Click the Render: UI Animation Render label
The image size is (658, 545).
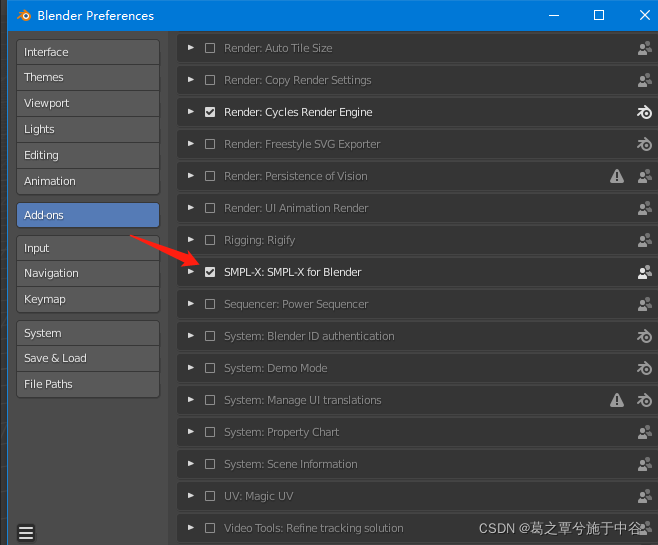click(x=296, y=208)
